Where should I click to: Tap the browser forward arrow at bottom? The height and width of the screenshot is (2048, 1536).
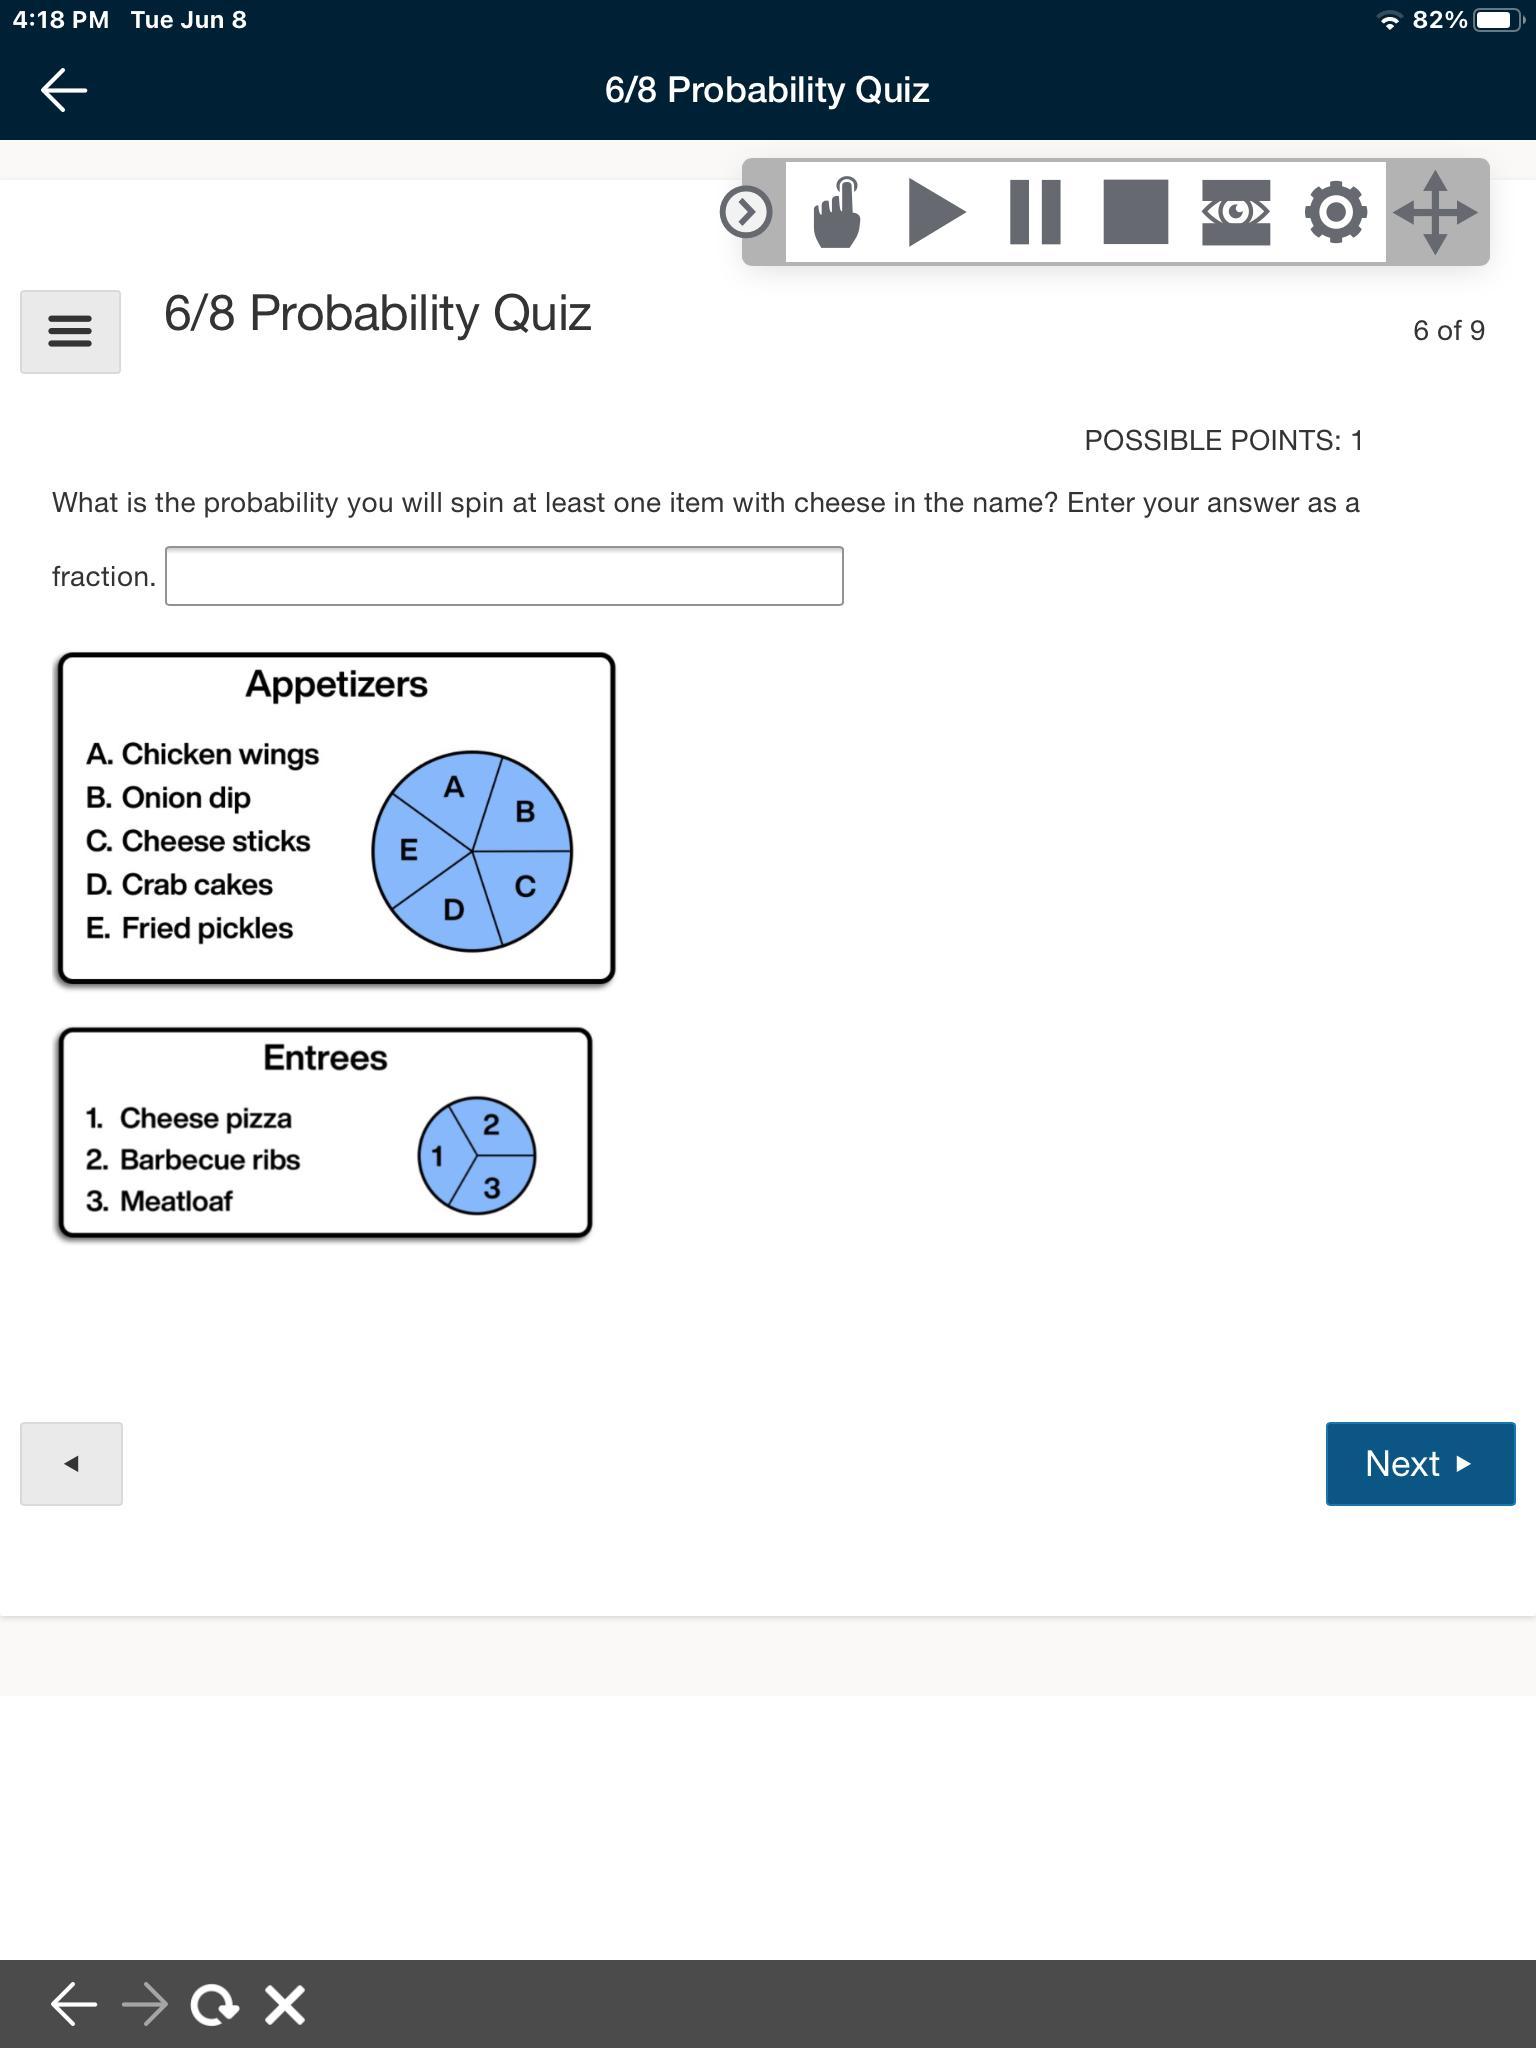click(145, 2005)
